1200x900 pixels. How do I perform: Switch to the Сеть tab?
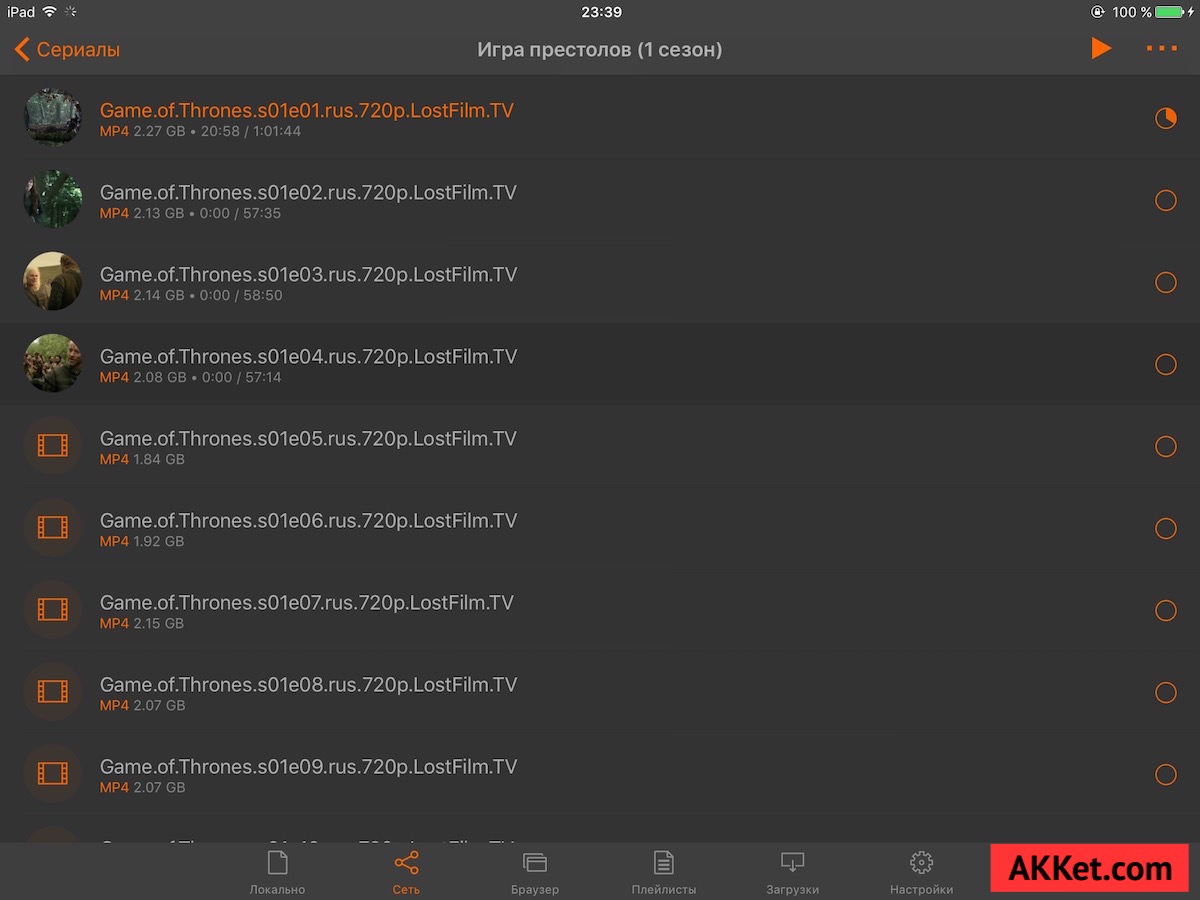[x=406, y=873]
